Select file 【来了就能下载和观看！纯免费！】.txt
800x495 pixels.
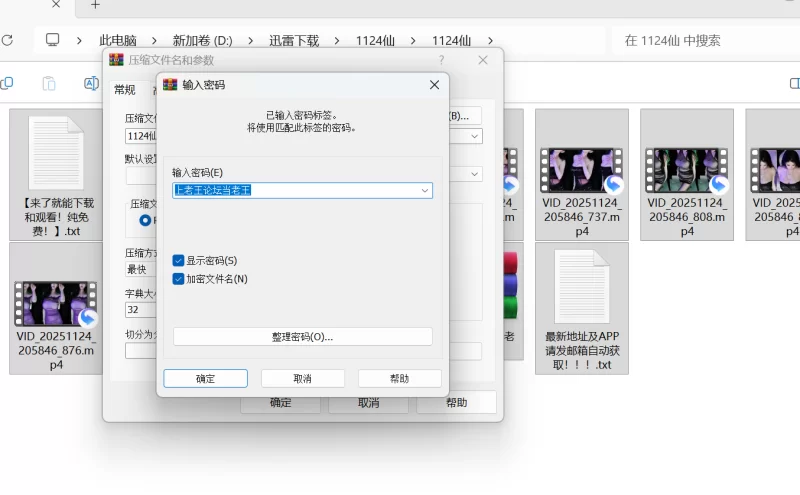click(57, 175)
